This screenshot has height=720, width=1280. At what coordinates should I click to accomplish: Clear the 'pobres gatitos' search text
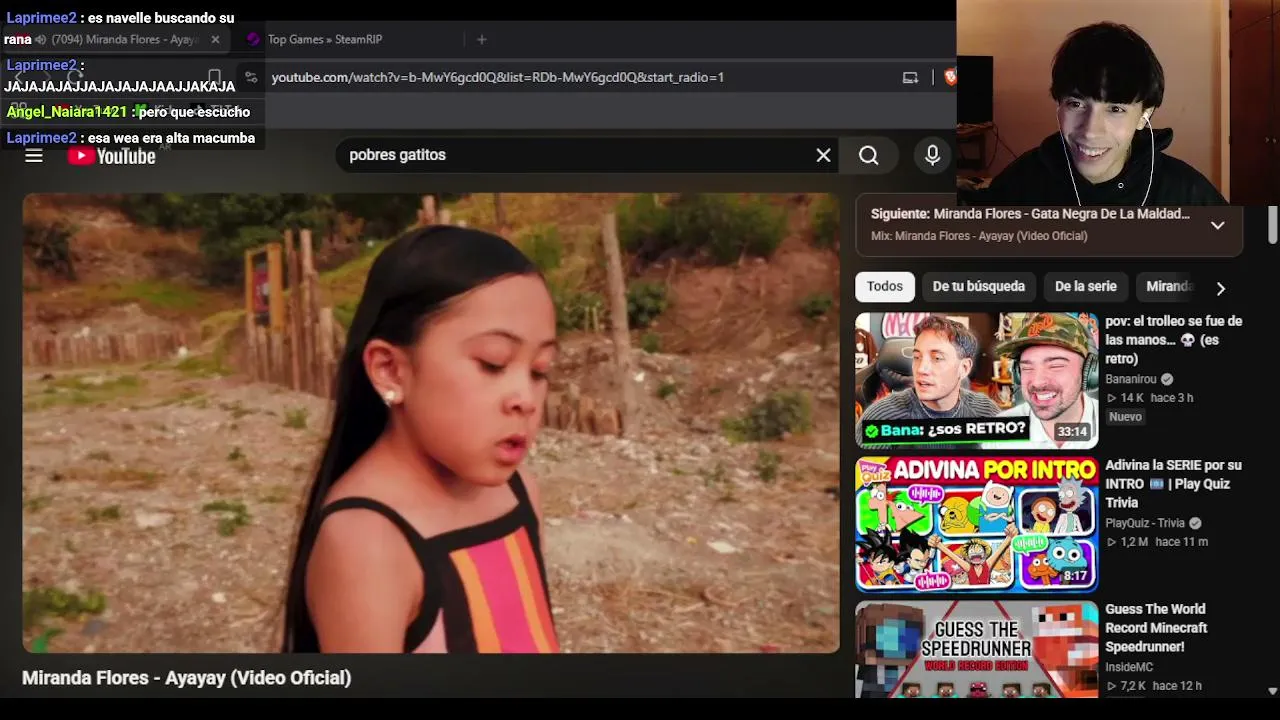(x=823, y=155)
